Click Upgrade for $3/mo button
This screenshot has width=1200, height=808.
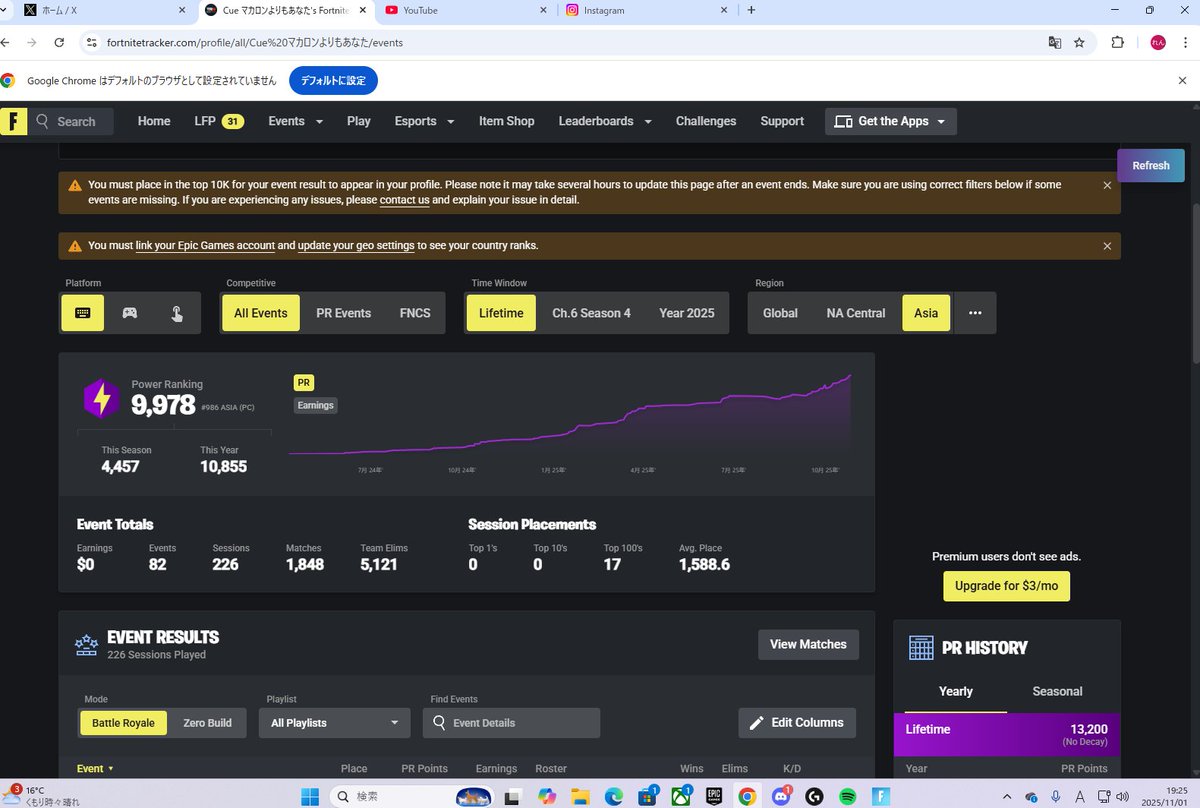click(x=1006, y=586)
